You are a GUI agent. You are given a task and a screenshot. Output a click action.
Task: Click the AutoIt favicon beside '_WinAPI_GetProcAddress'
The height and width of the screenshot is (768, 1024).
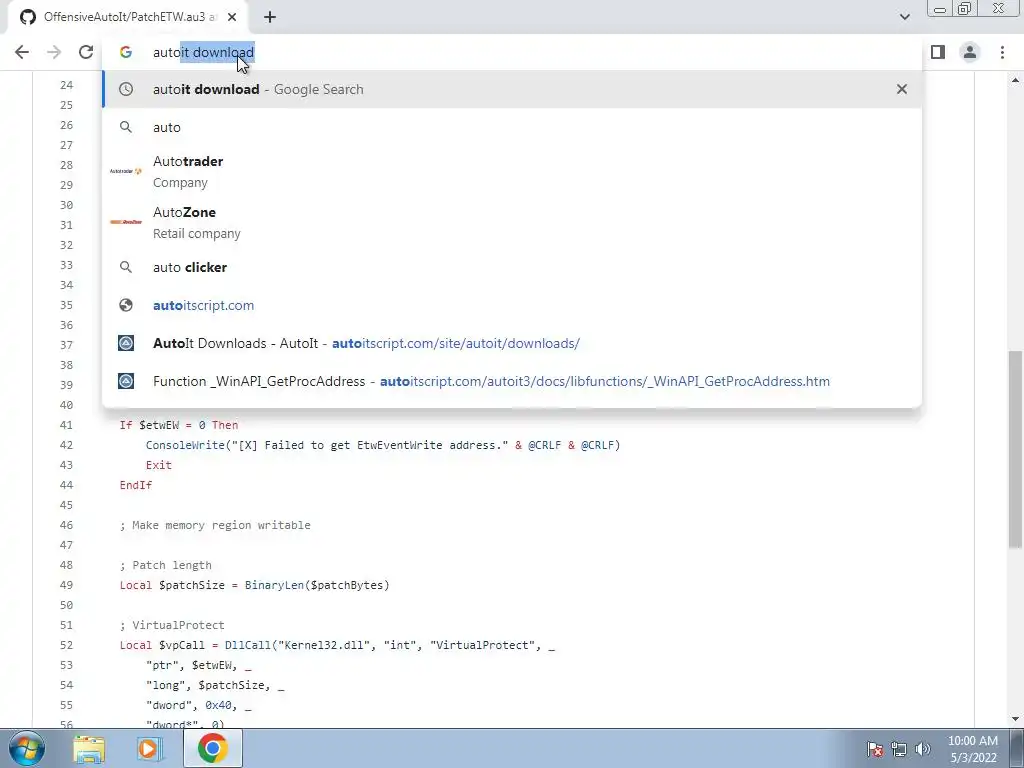click(125, 381)
